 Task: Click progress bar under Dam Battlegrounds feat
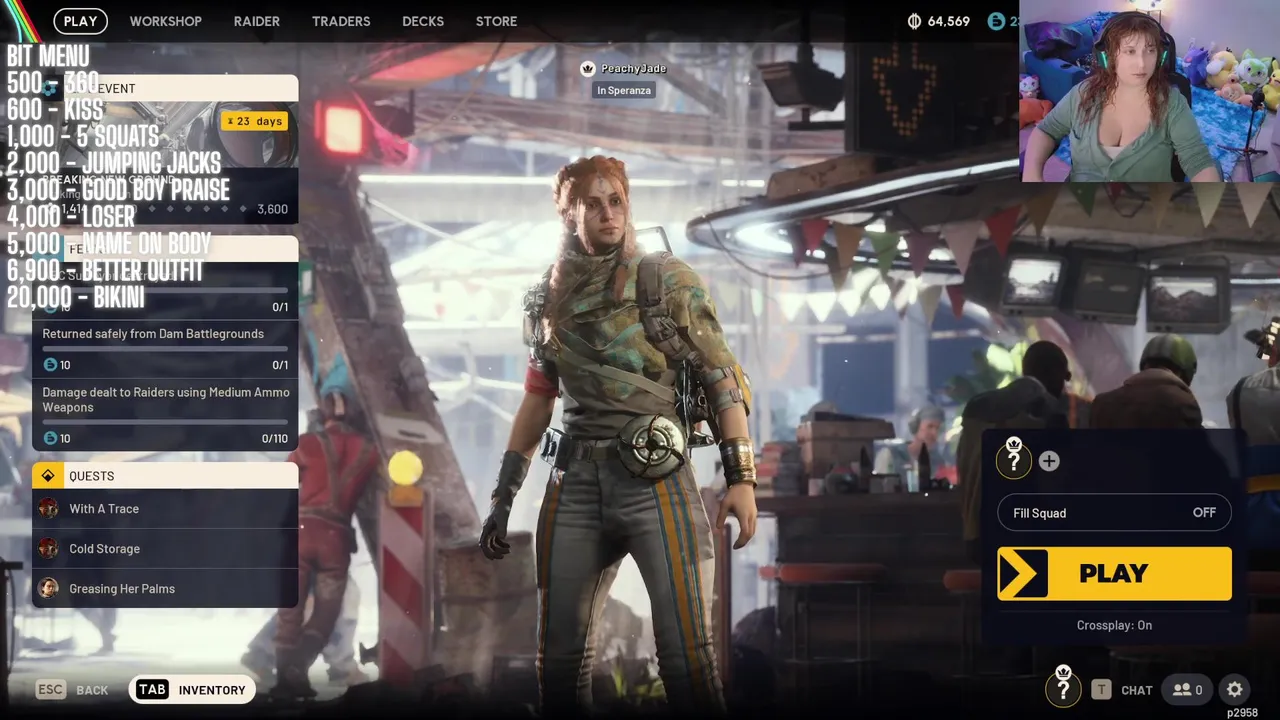(165, 349)
